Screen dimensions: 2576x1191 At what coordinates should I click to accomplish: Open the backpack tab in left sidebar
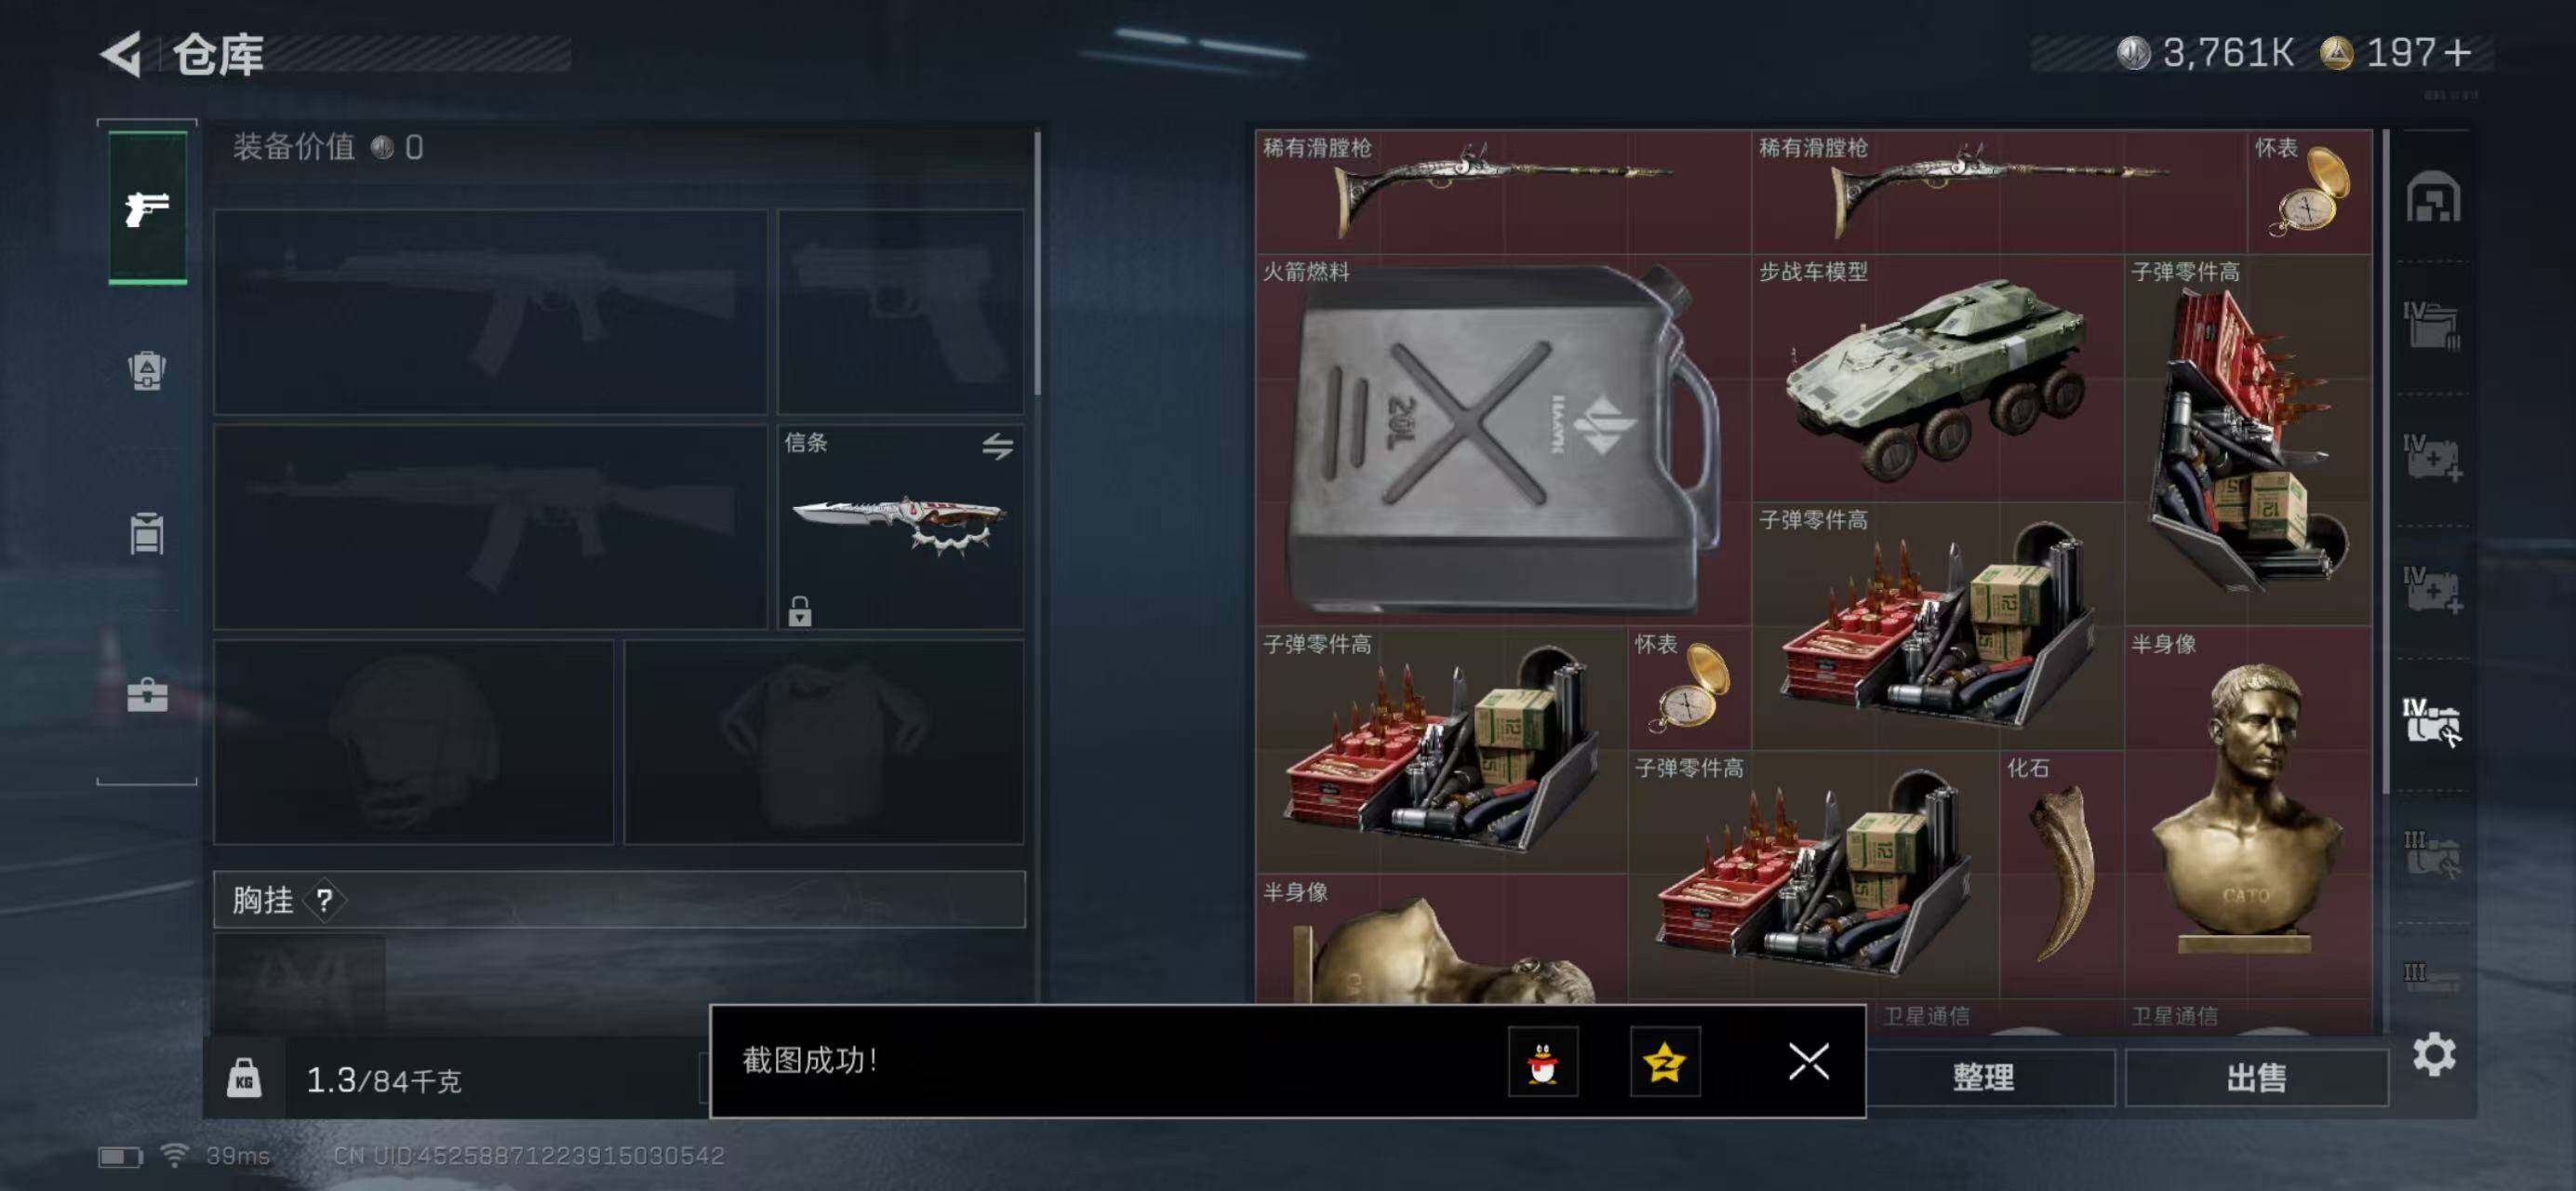[x=147, y=371]
